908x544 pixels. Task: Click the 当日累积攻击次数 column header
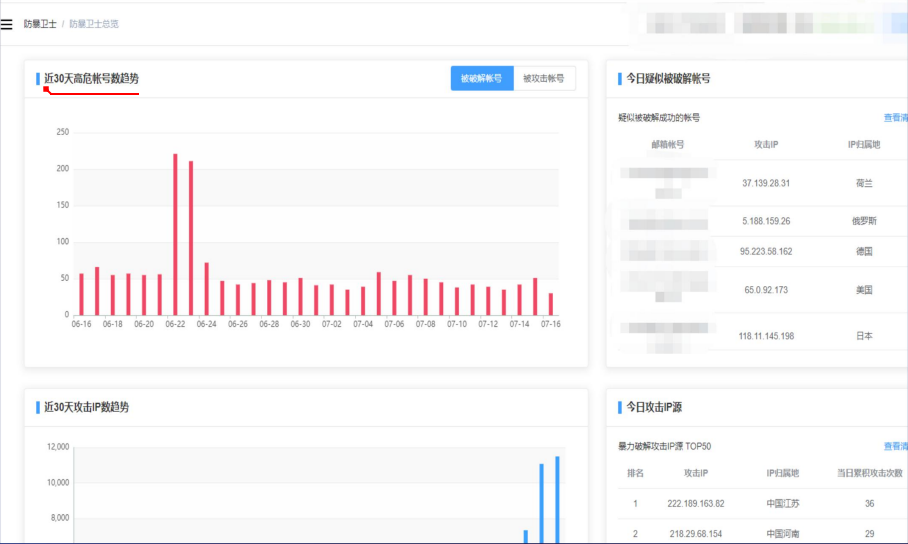click(x=869, y=473)
